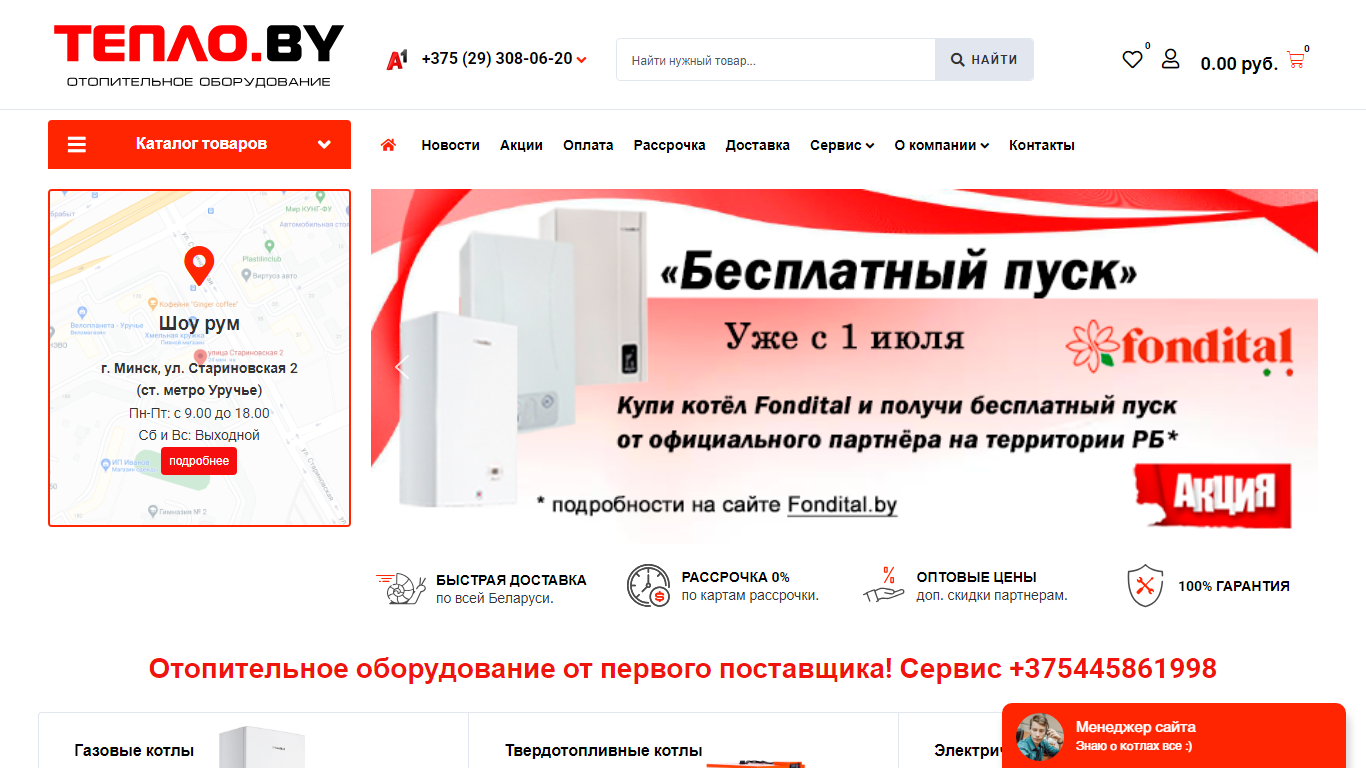
Task: Click the hamburger icon in Каталог товаров
Action: [77, 145]
